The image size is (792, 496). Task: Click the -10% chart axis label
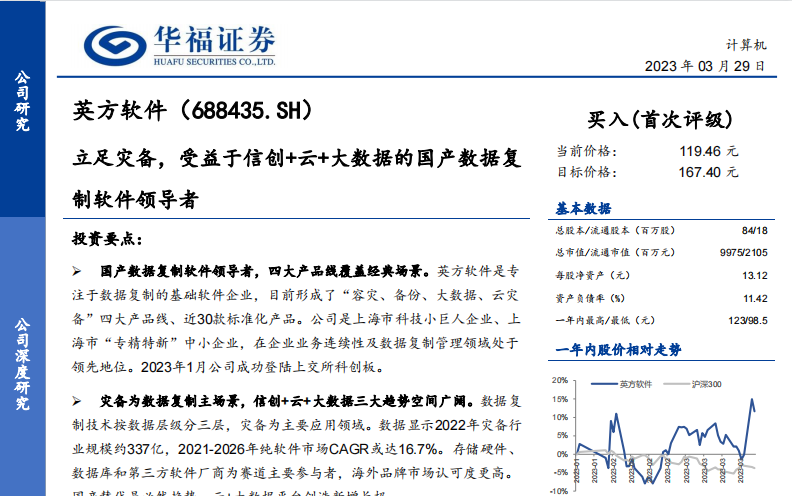click(559, 491)
